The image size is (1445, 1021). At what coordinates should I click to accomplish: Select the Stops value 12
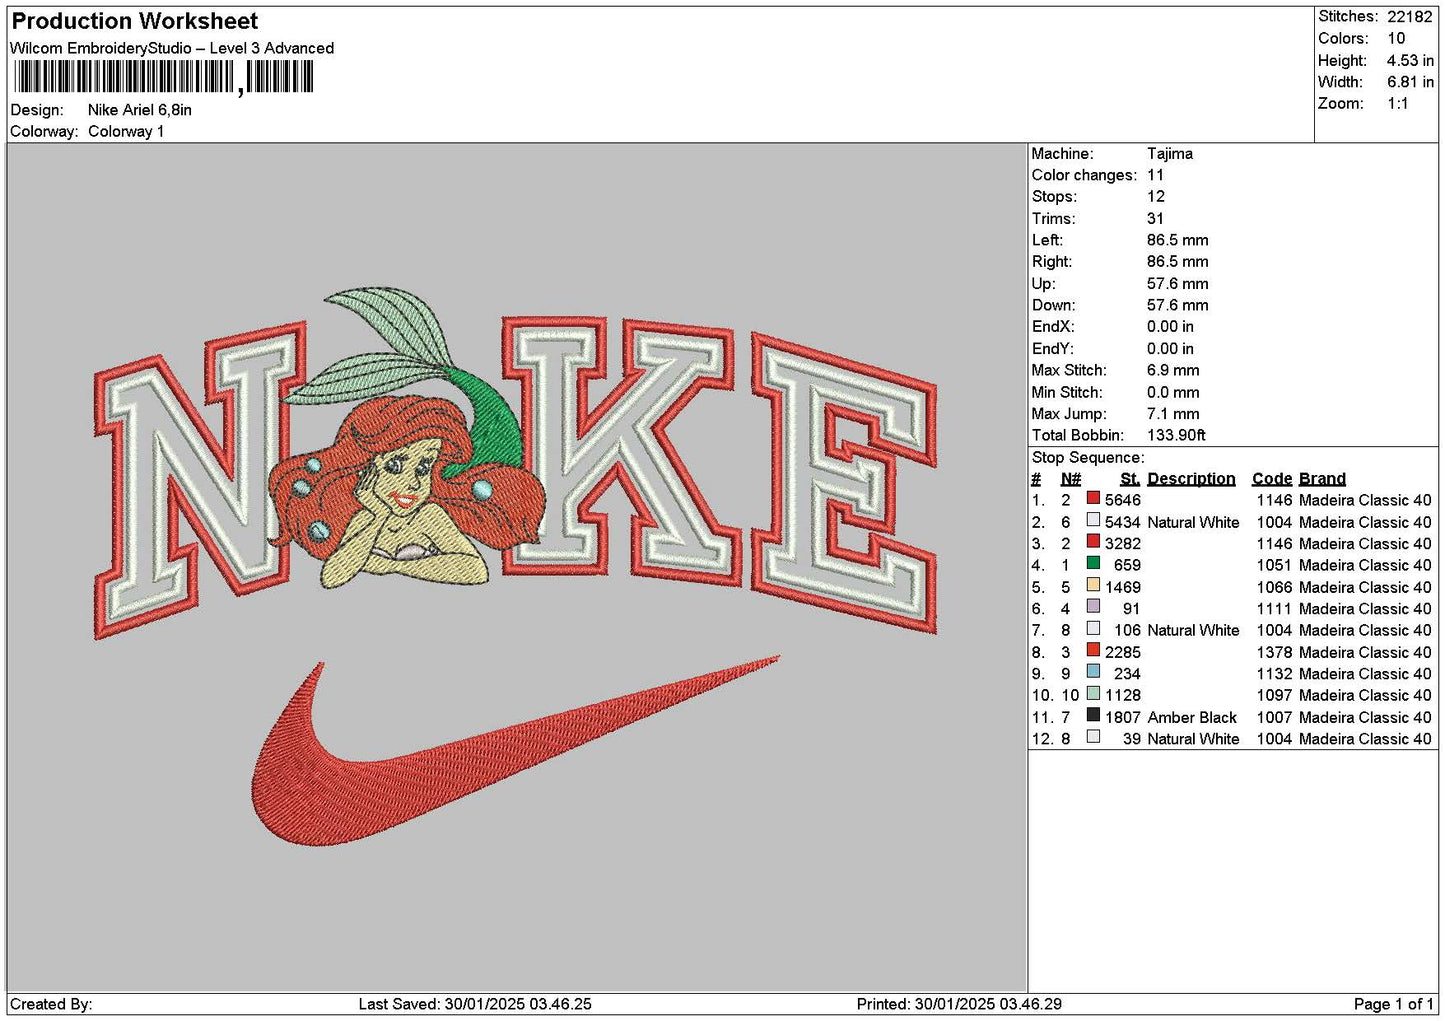click(1156, 197)
